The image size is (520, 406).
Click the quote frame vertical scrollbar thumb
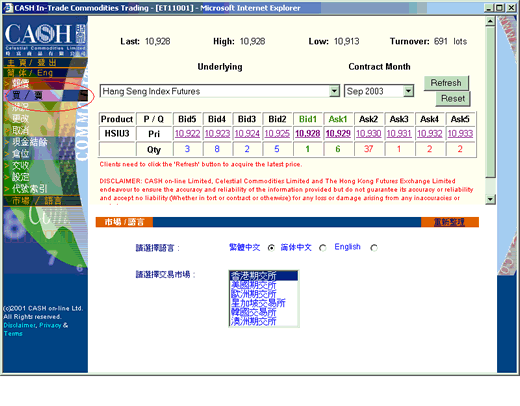[x=490, y=102]
